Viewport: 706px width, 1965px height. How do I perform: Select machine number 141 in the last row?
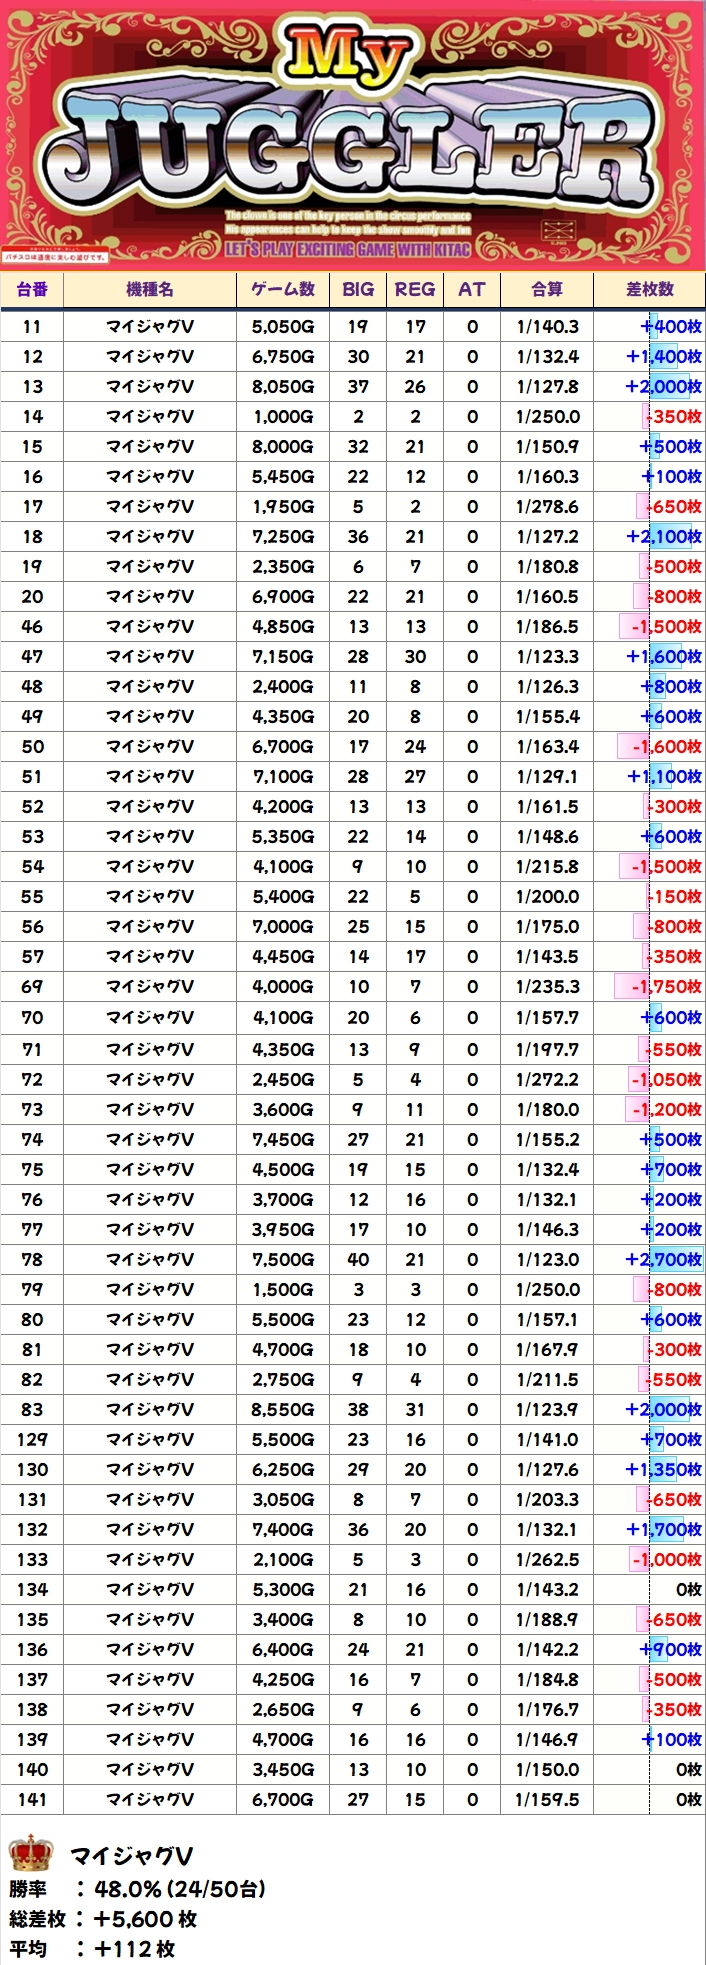pyautogui.click(x=32, y=1799)
